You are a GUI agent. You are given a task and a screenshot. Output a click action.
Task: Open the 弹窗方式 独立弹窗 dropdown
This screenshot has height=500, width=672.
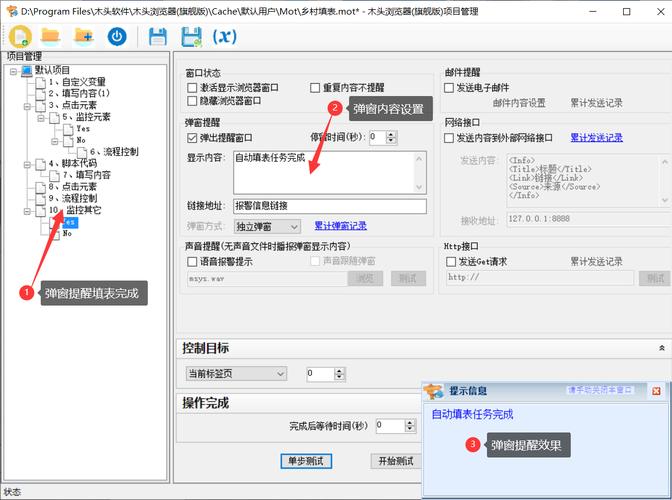pyautogui.click(x=267, y=227)
